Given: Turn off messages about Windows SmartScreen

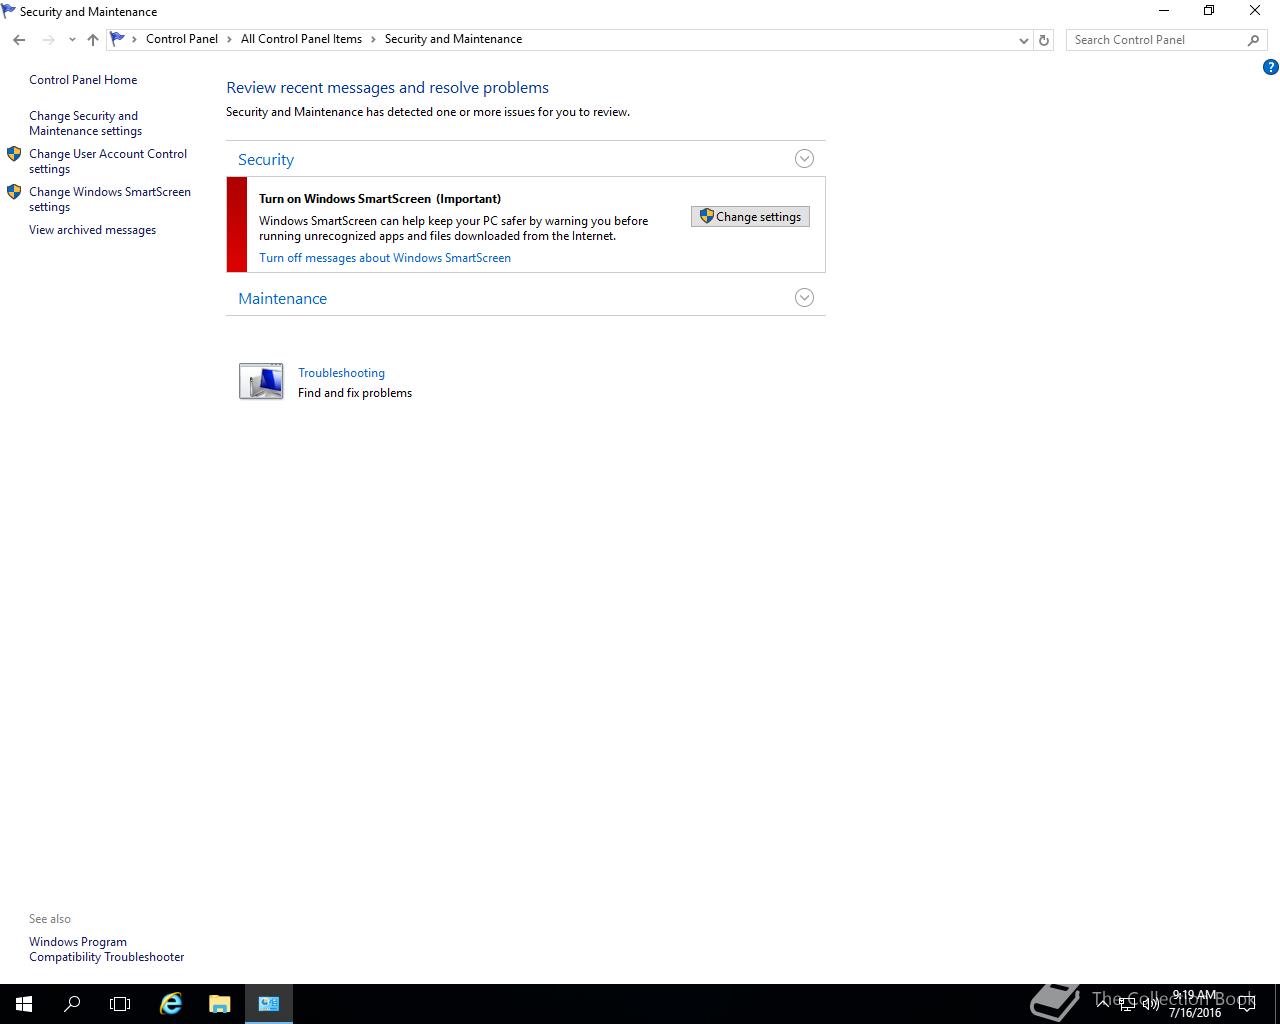Looking at the screenshot, I should coord(385,258).
